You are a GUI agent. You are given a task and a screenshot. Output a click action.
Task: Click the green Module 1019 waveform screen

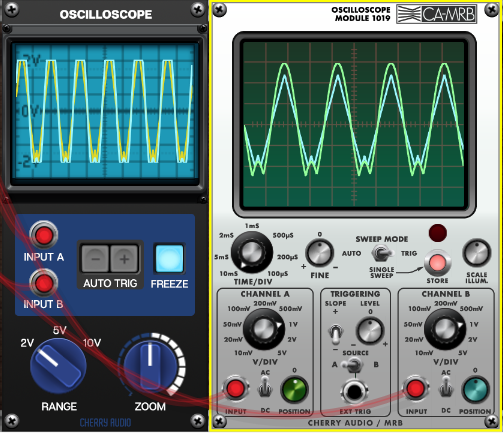point(354,125)
